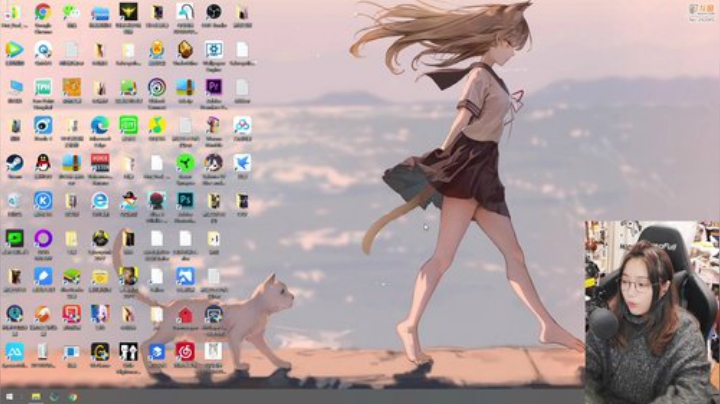Switch to Chrome on the taskbar

[73, 397]
